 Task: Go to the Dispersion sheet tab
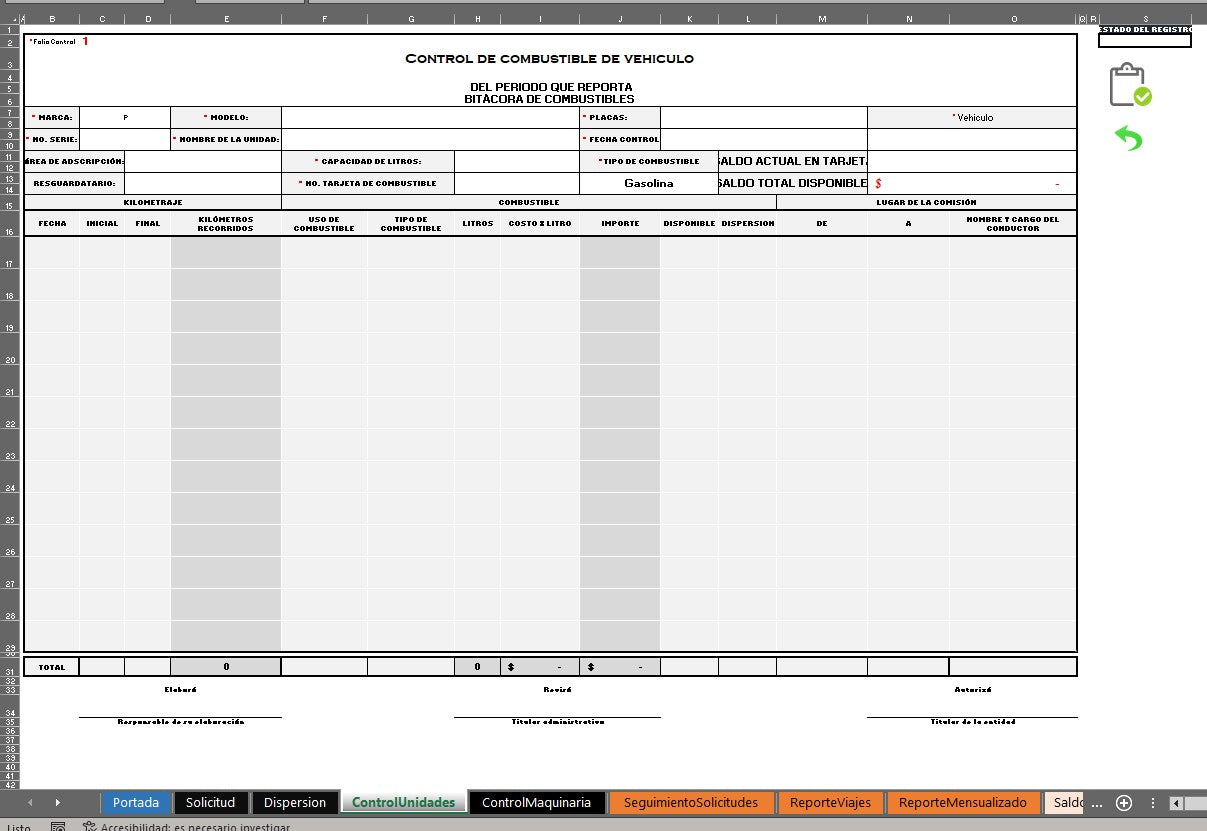(295, 802)
